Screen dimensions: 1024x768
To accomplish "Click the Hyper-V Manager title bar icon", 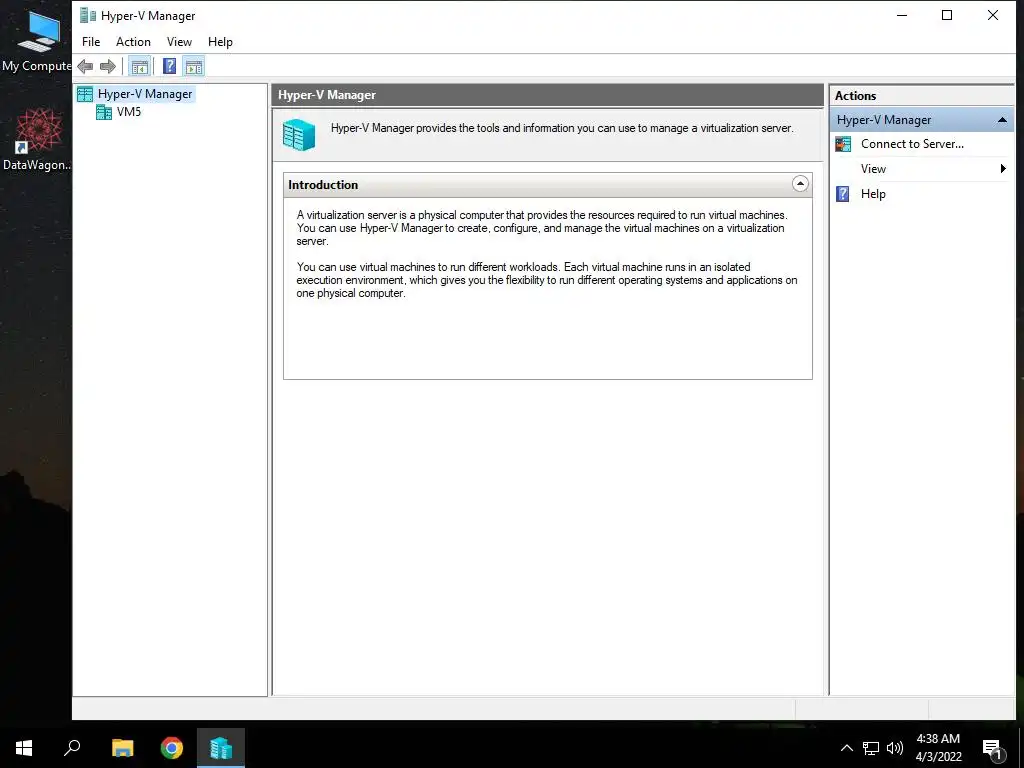I will click(x=88, y=16).
